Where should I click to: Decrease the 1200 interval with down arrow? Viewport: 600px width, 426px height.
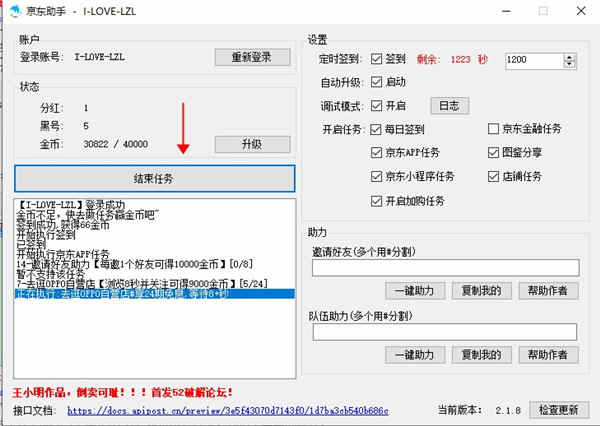click(x=570, y=64)
